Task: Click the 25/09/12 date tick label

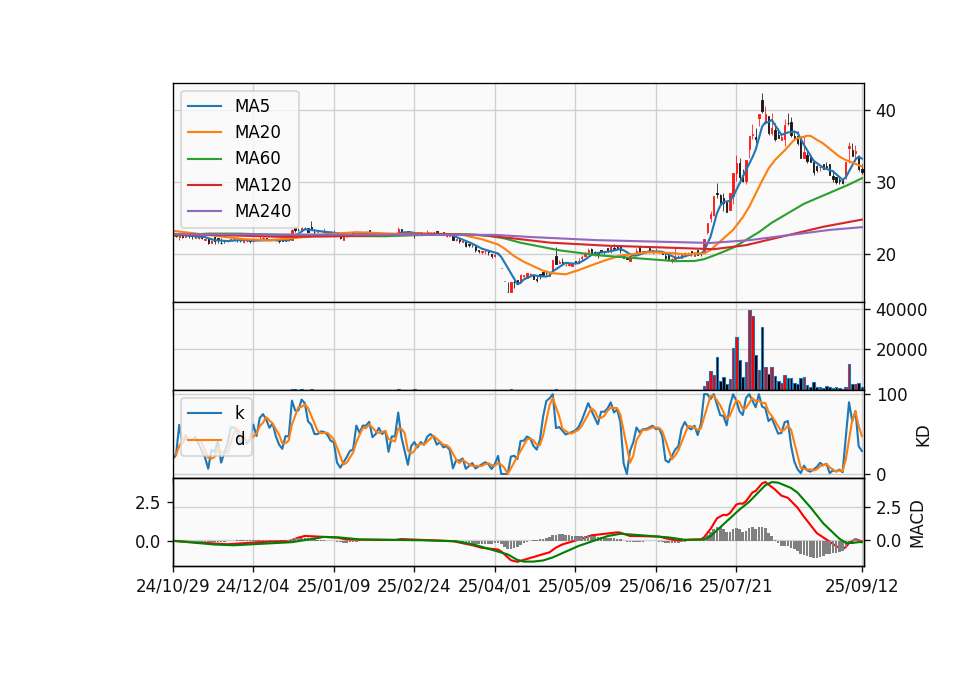Action: click(x=861, y=587)
